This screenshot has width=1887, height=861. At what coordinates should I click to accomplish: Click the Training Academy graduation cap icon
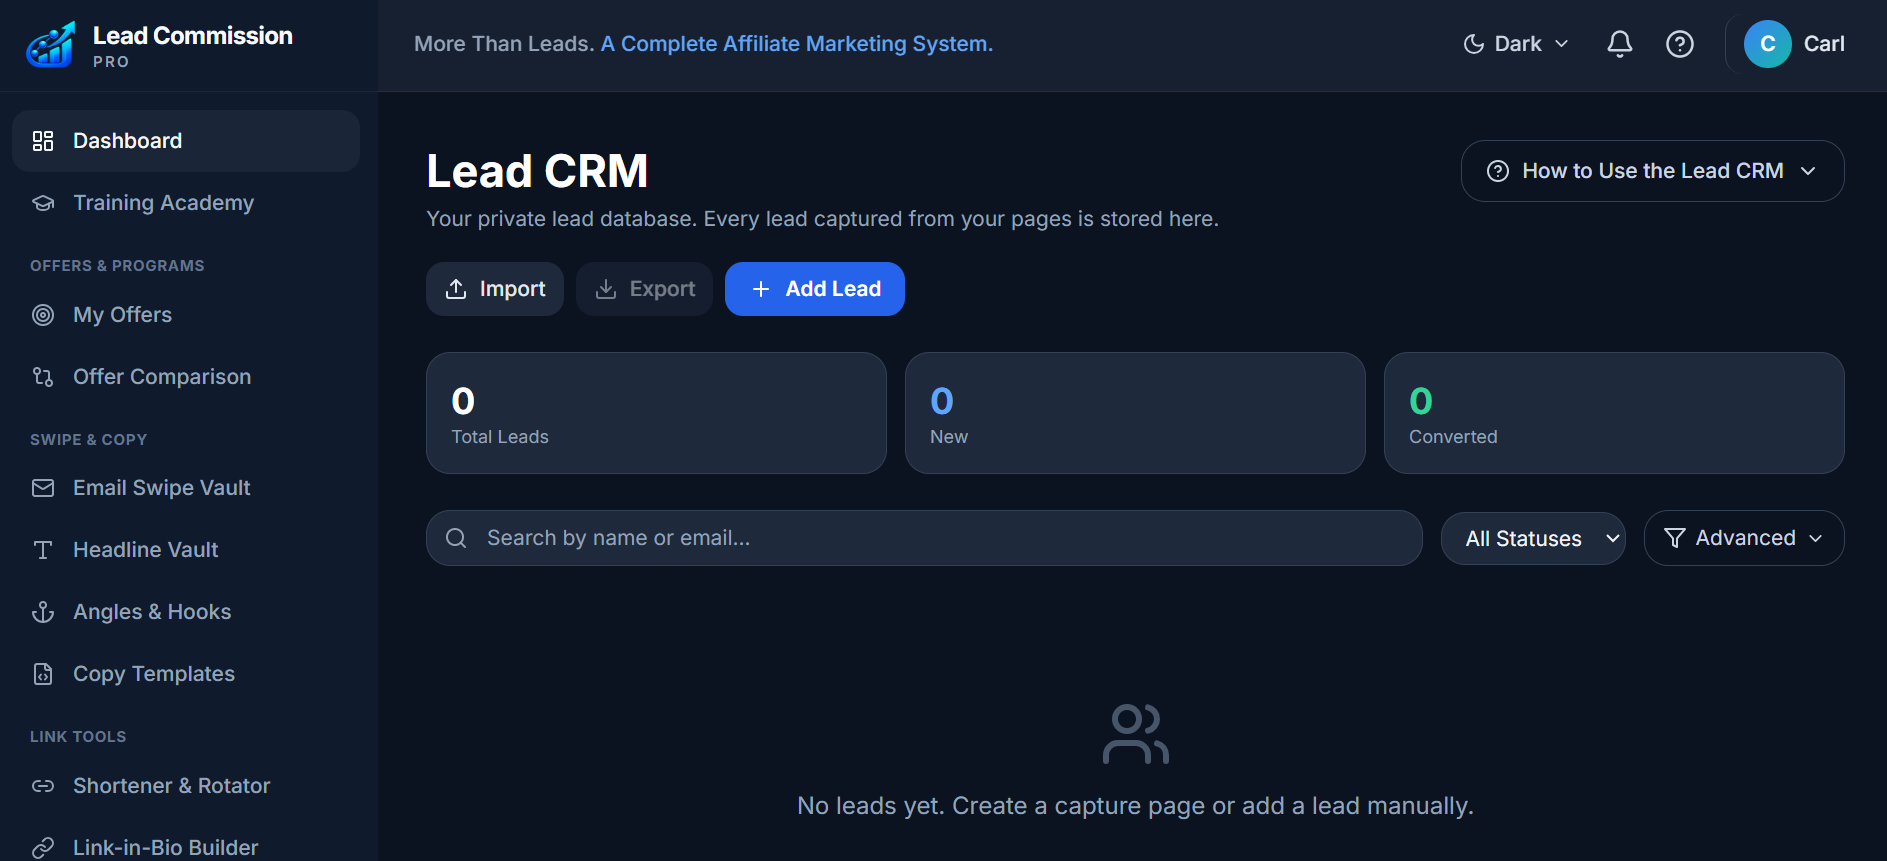point(43,203)
